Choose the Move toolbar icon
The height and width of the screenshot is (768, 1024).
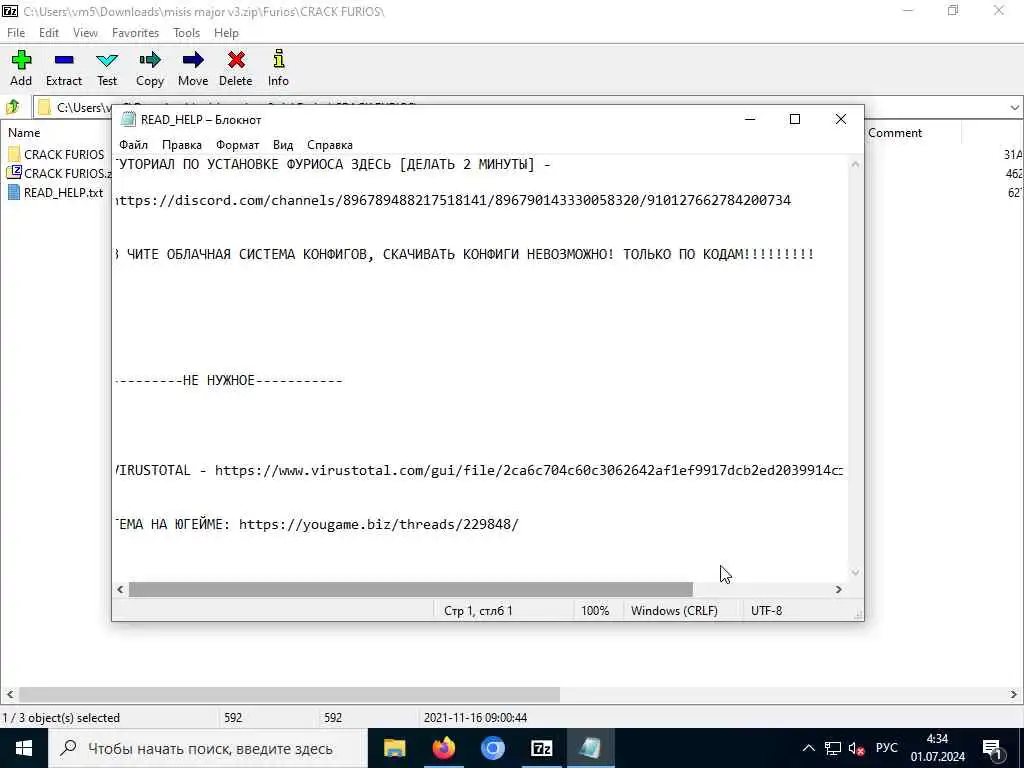click(193, 68)
